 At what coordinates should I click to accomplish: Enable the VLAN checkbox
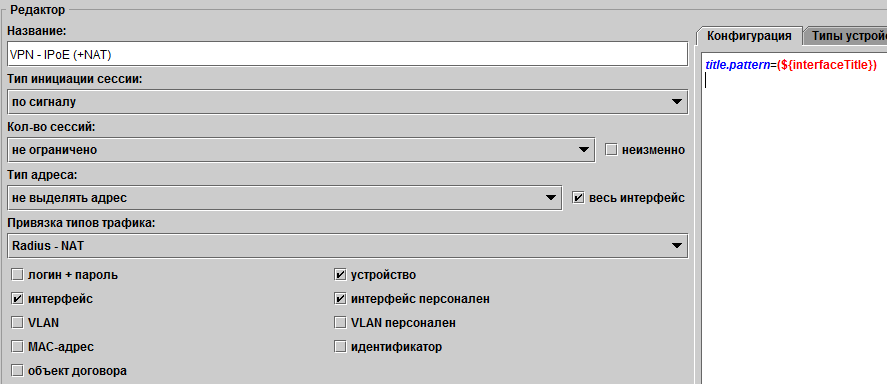18,323
